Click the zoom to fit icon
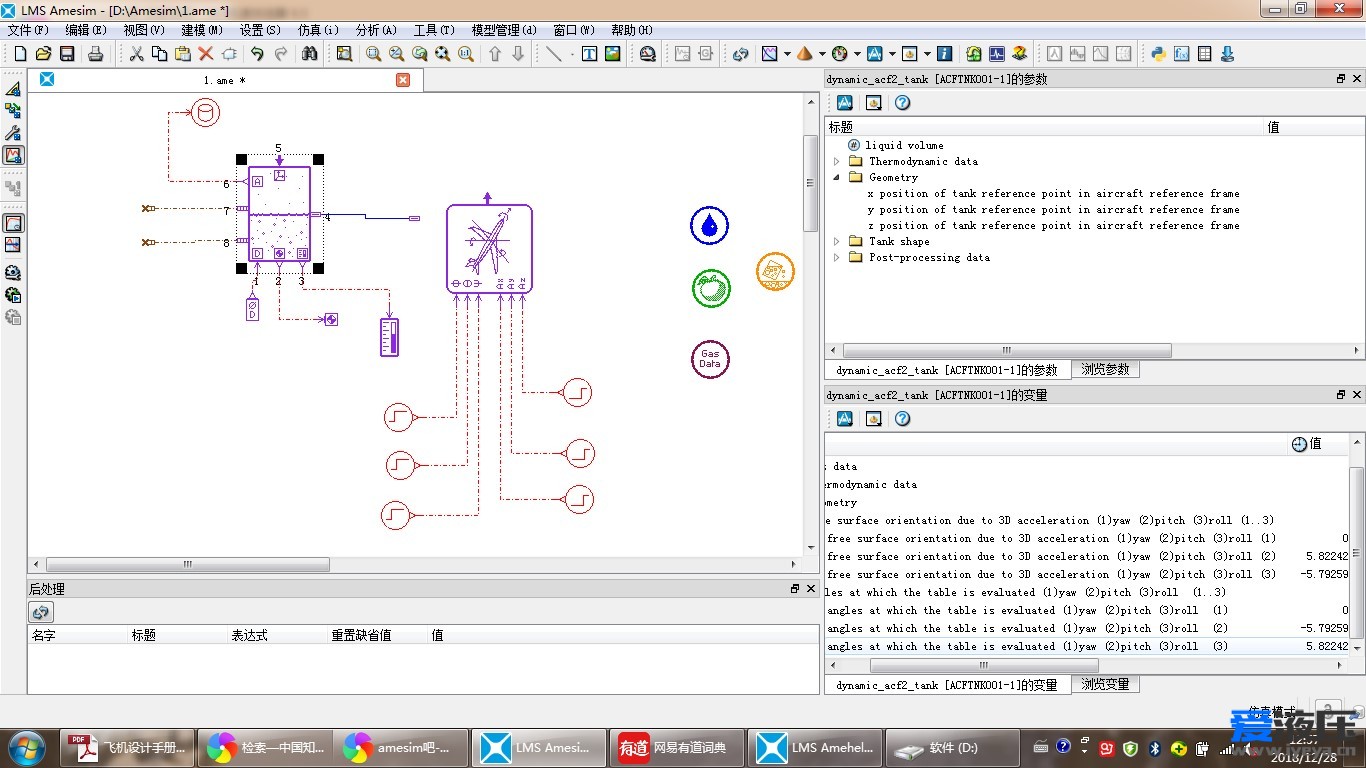1366x768 pixels. [x=442, y=54]
